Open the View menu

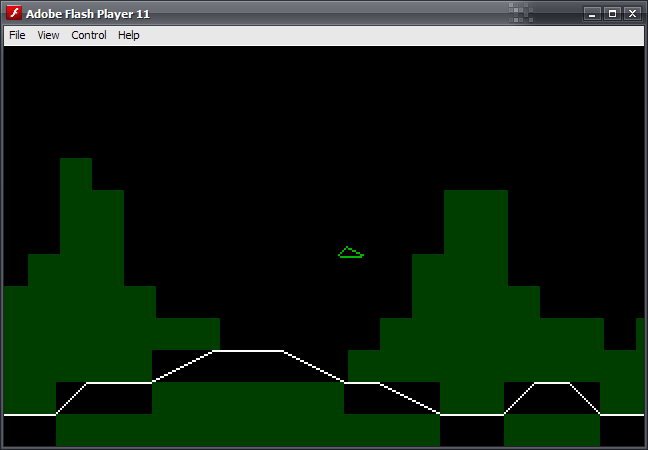tap(48, 35)
